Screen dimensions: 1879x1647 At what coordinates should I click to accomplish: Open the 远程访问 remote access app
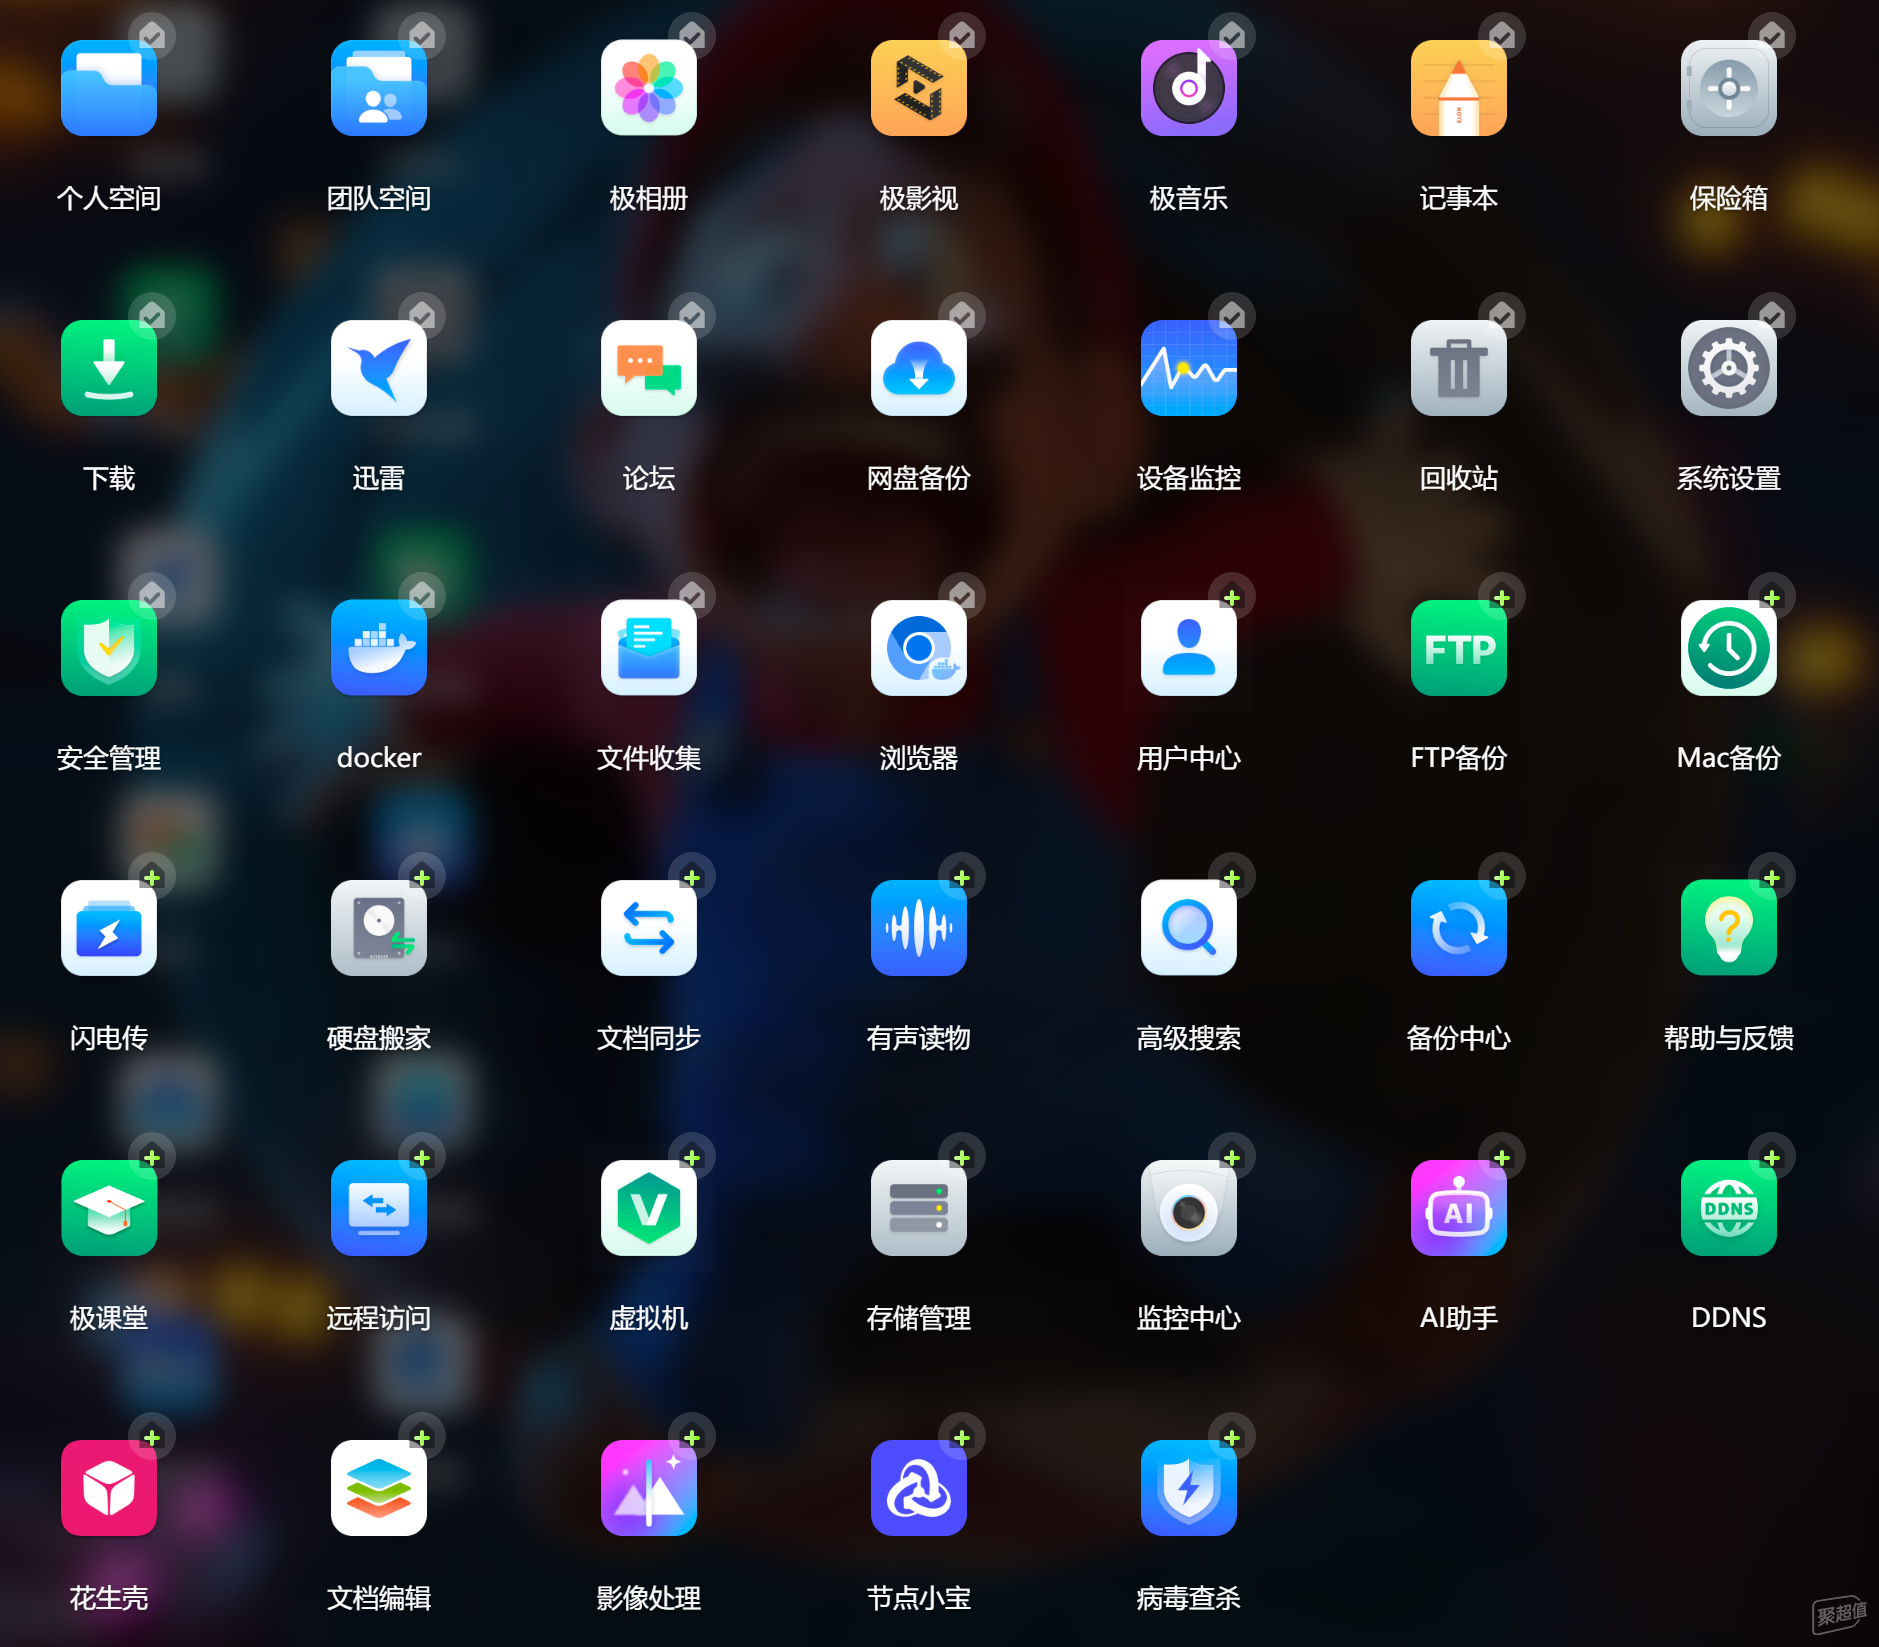(x=379, y=1208)
